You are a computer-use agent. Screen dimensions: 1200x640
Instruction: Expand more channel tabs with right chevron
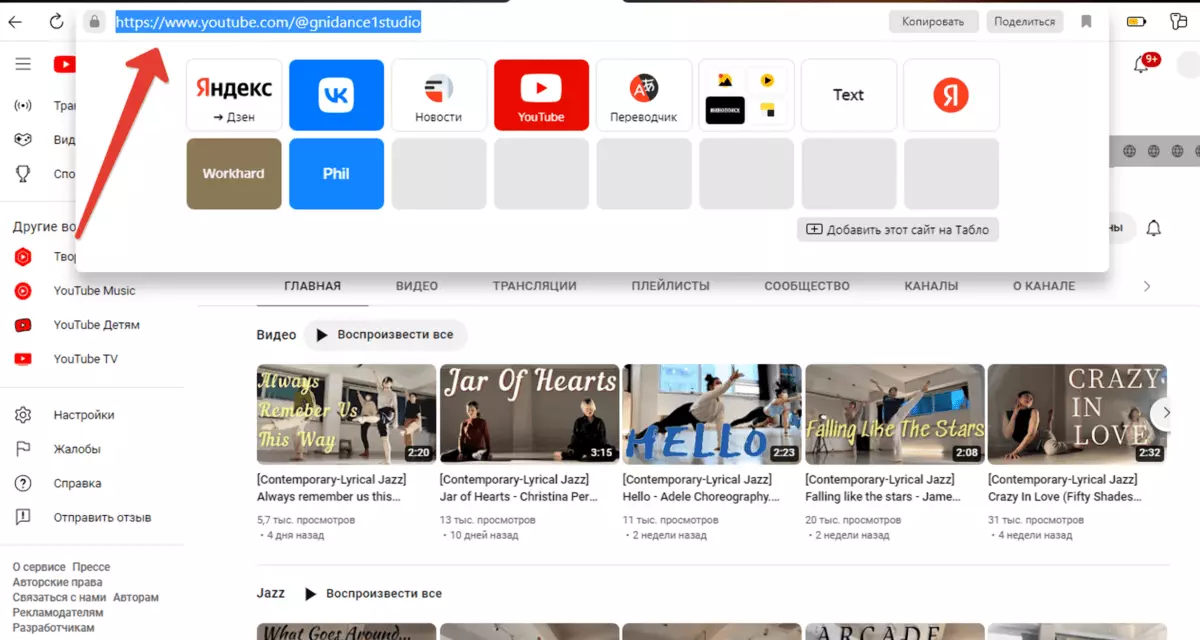pos(1147,286)
